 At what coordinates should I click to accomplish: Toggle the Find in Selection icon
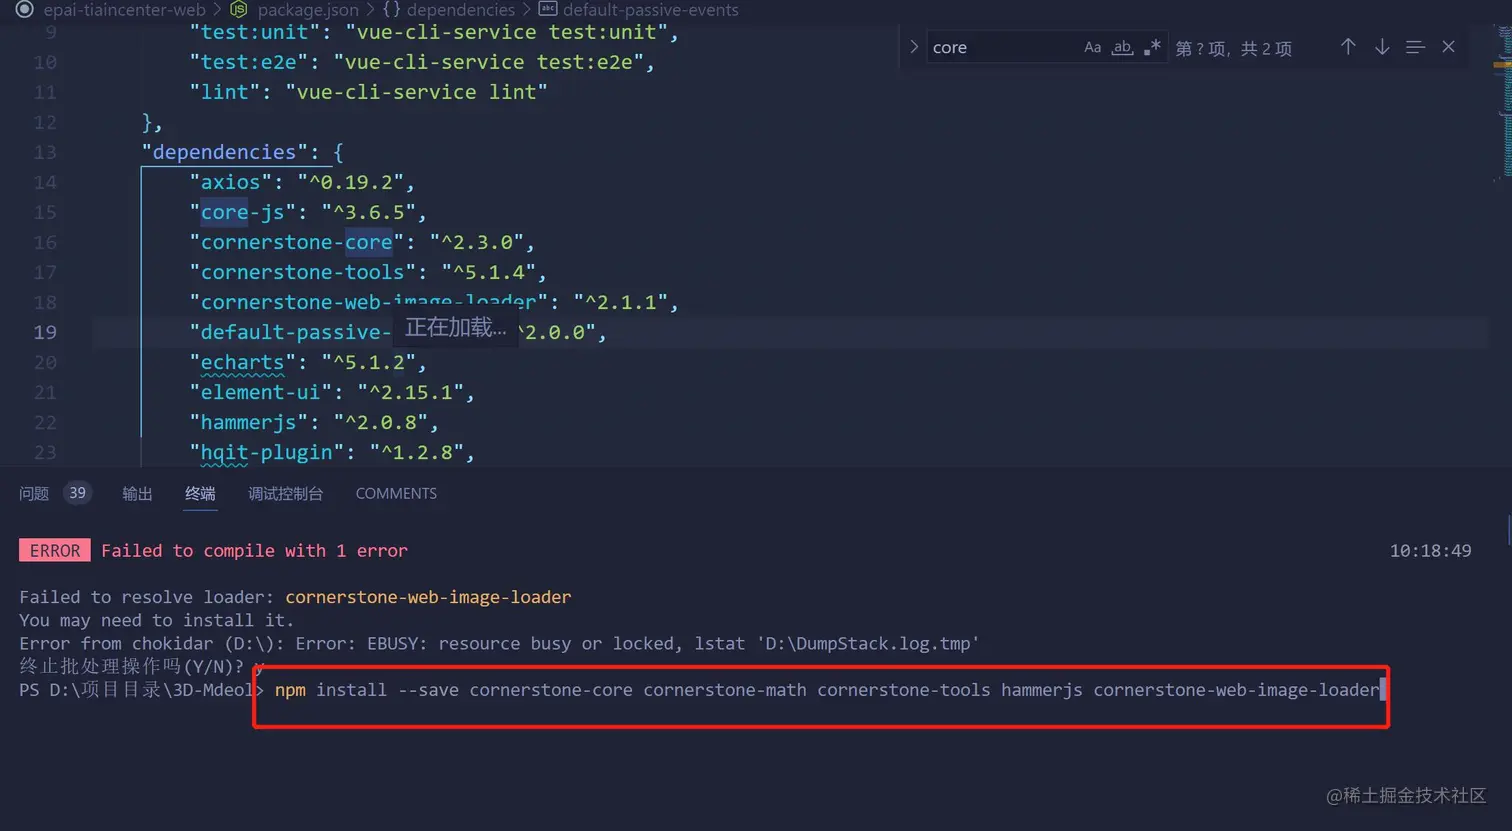[1415, 46]
